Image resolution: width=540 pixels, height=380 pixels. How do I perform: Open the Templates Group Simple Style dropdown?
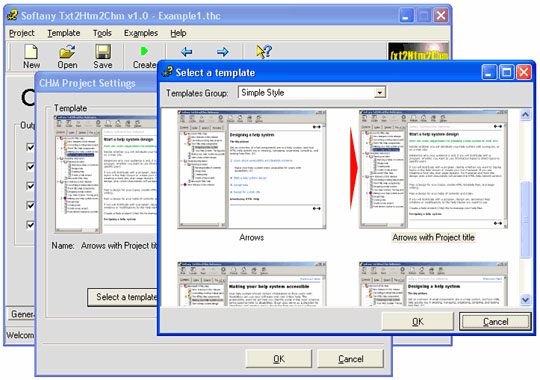pos(380,93)
